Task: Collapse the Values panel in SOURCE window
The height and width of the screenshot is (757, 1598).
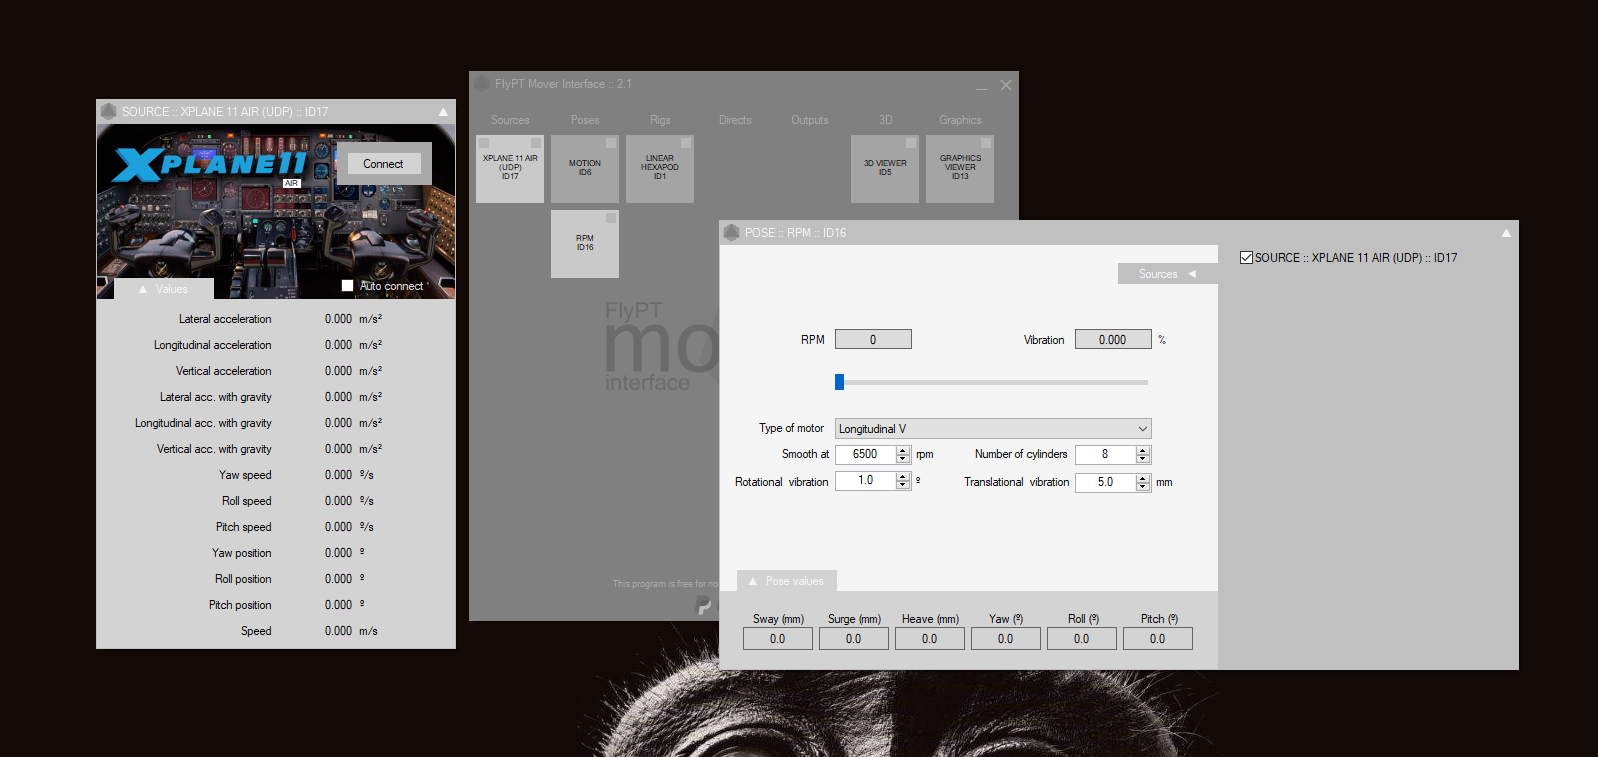Action: [164, 289]
